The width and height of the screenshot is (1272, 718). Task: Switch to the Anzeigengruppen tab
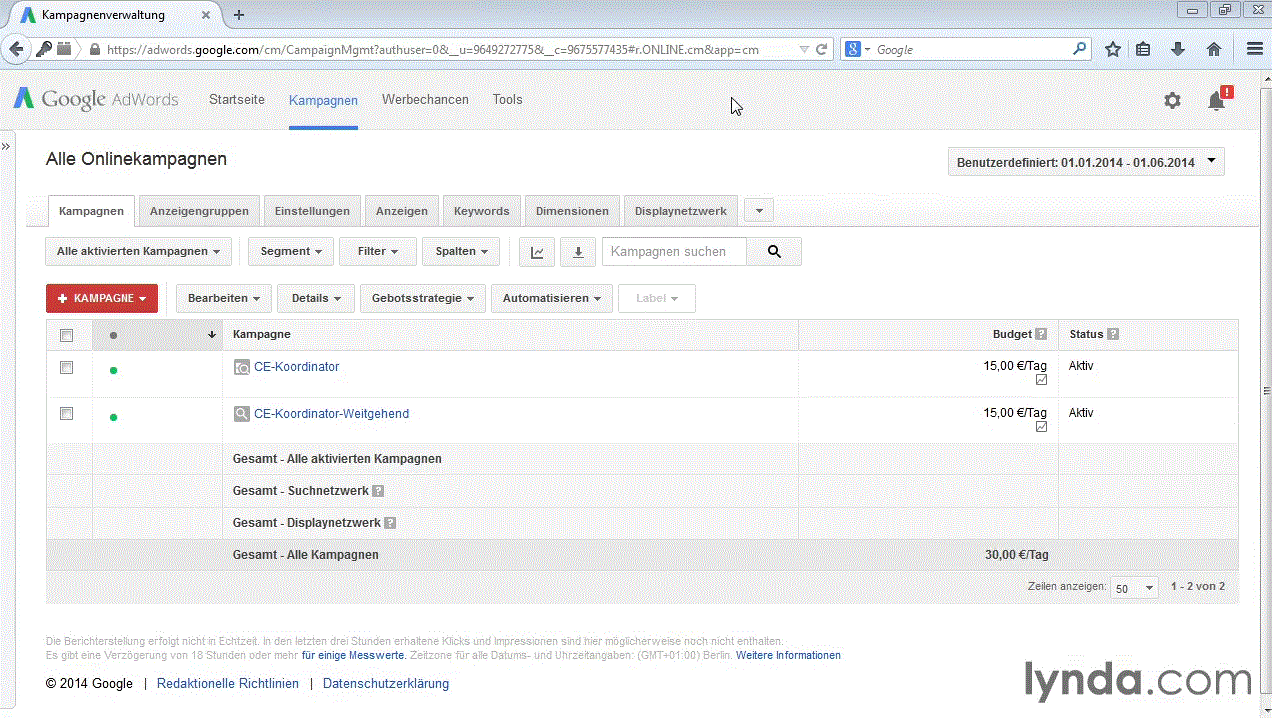pyautogui.click(x=200, y=211)
